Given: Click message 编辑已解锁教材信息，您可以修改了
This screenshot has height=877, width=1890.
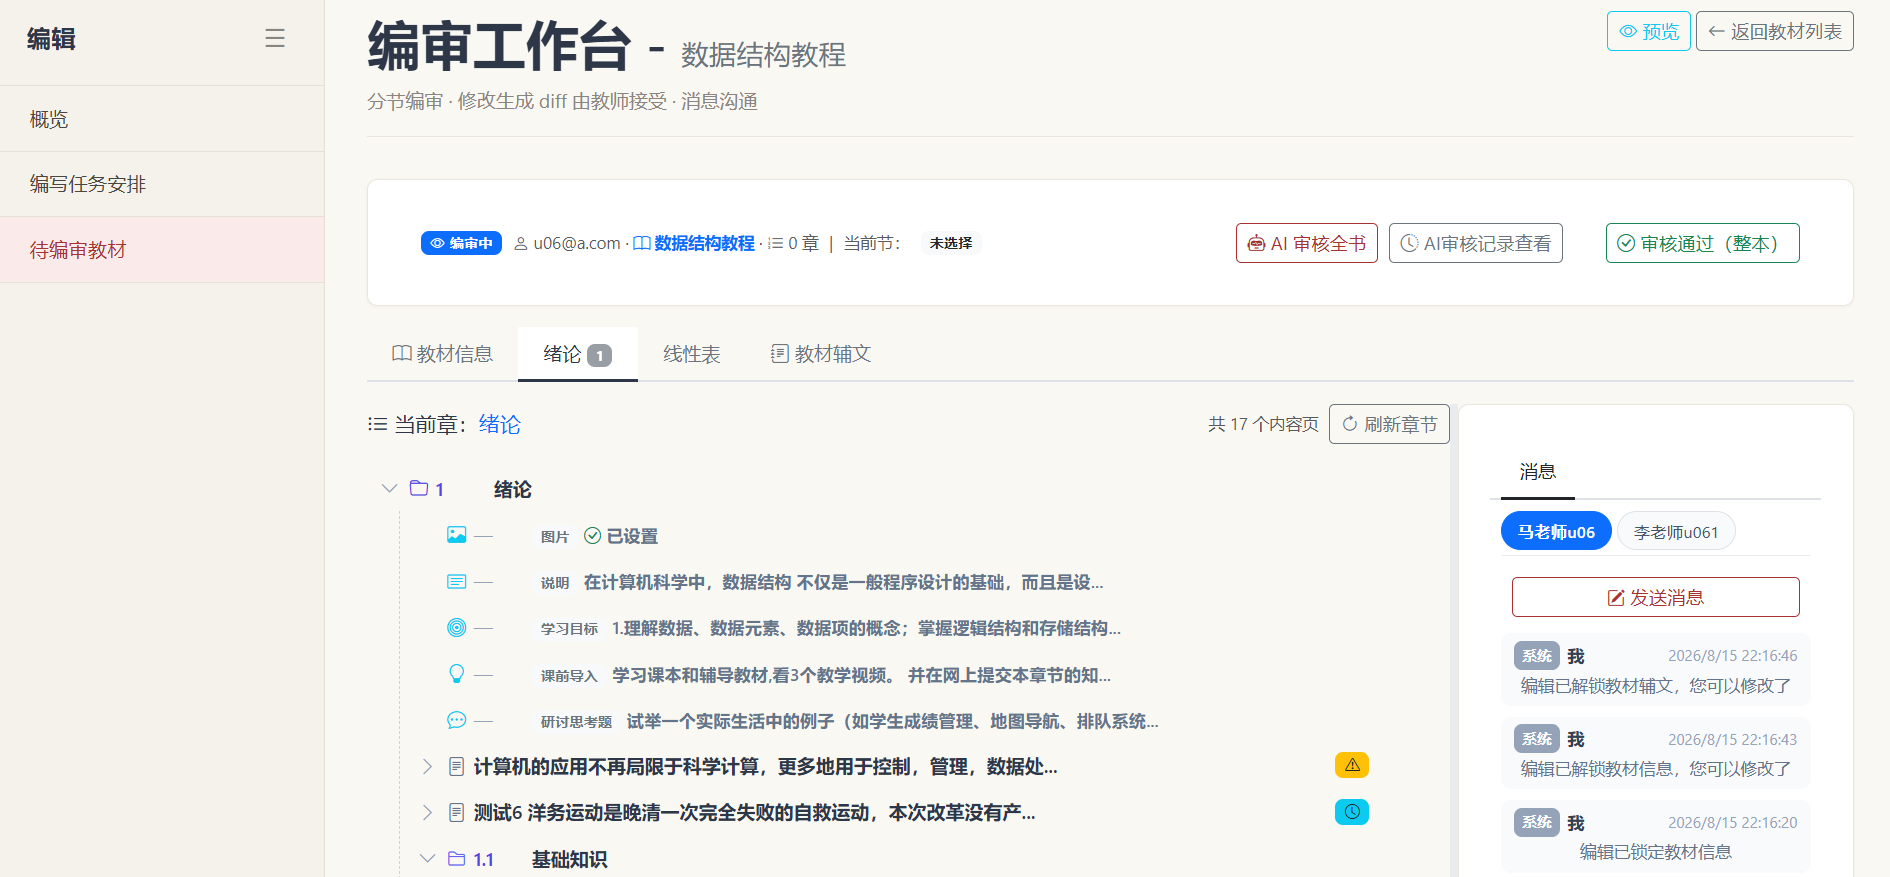Looking at the screenshot, I should point(1656,768).
